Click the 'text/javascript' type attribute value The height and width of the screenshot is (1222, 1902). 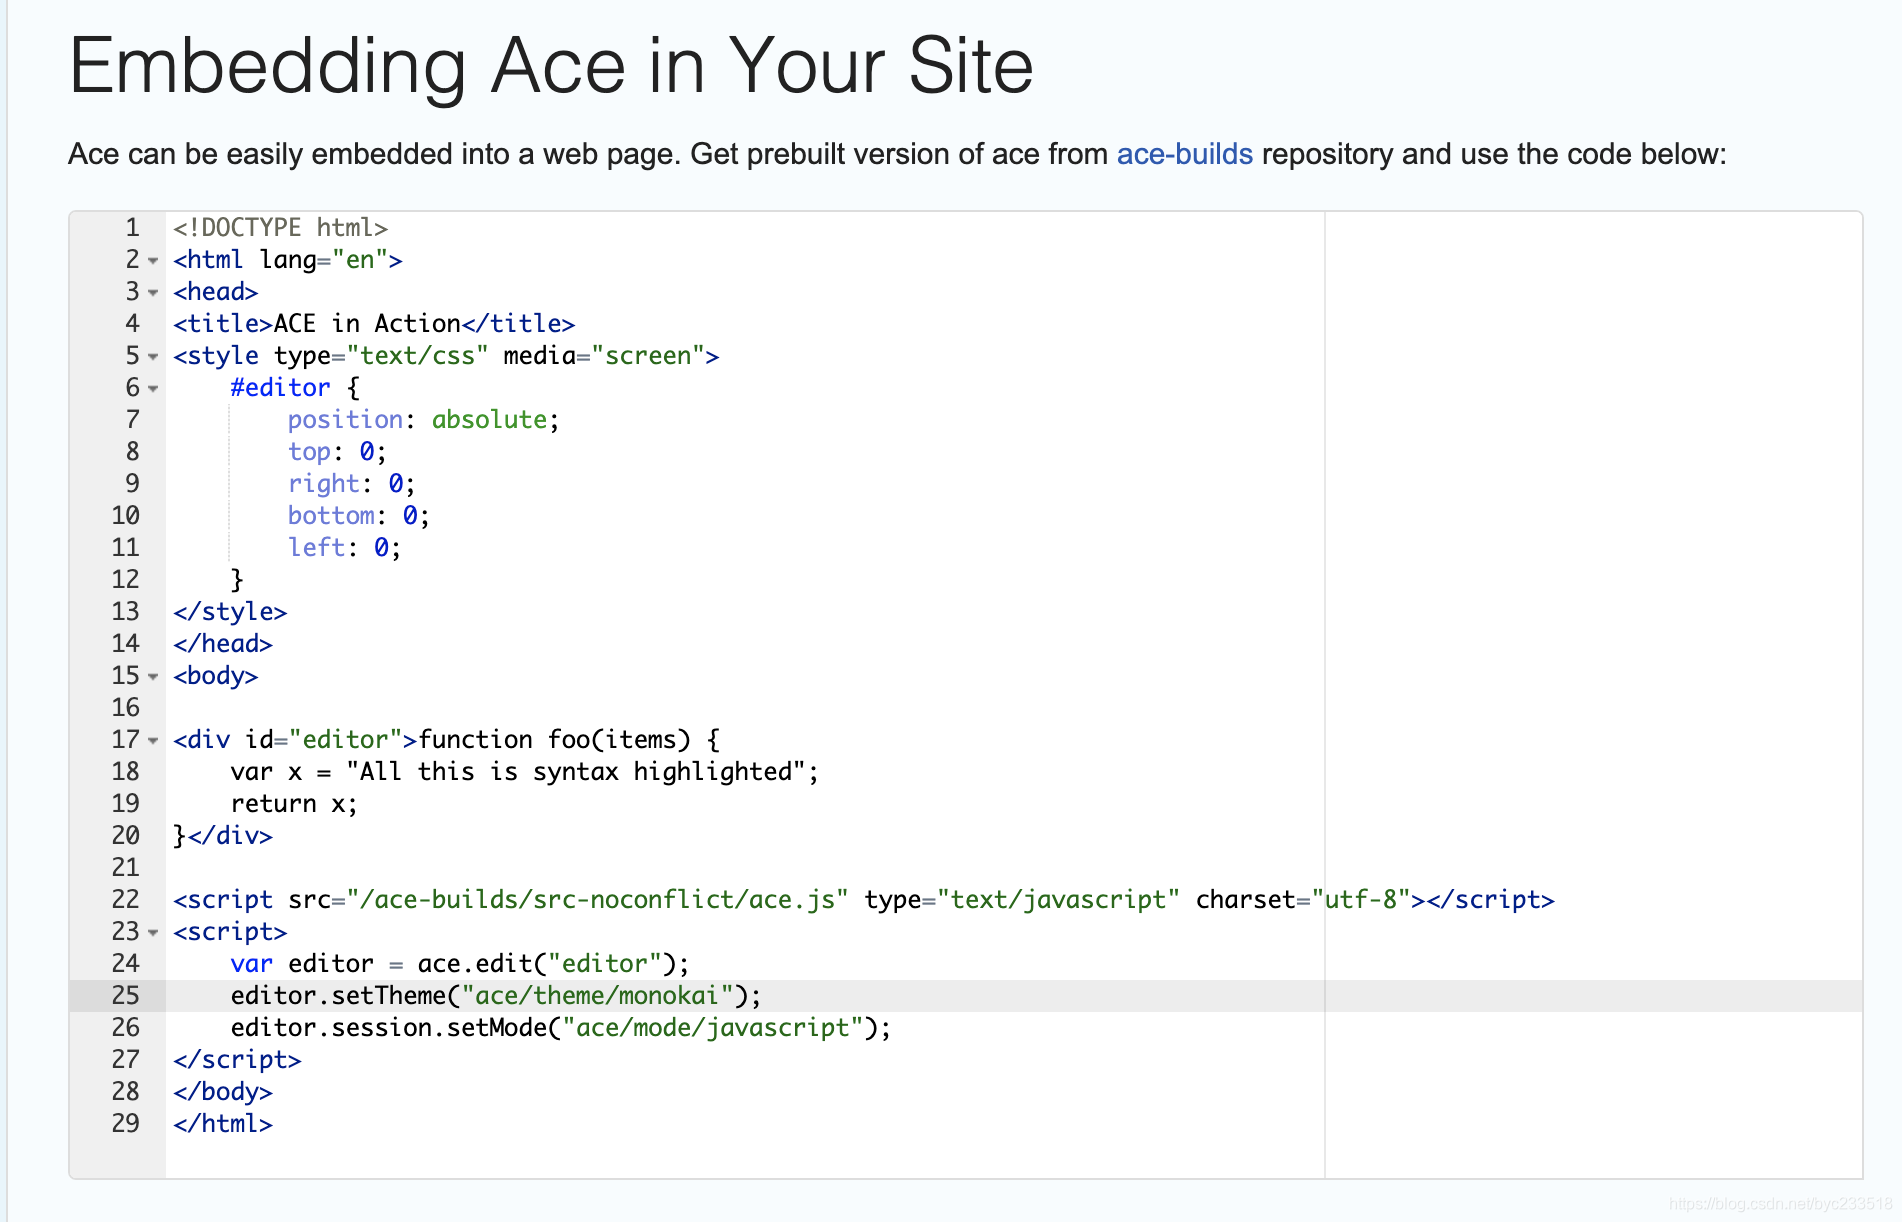coord(1058,900)
